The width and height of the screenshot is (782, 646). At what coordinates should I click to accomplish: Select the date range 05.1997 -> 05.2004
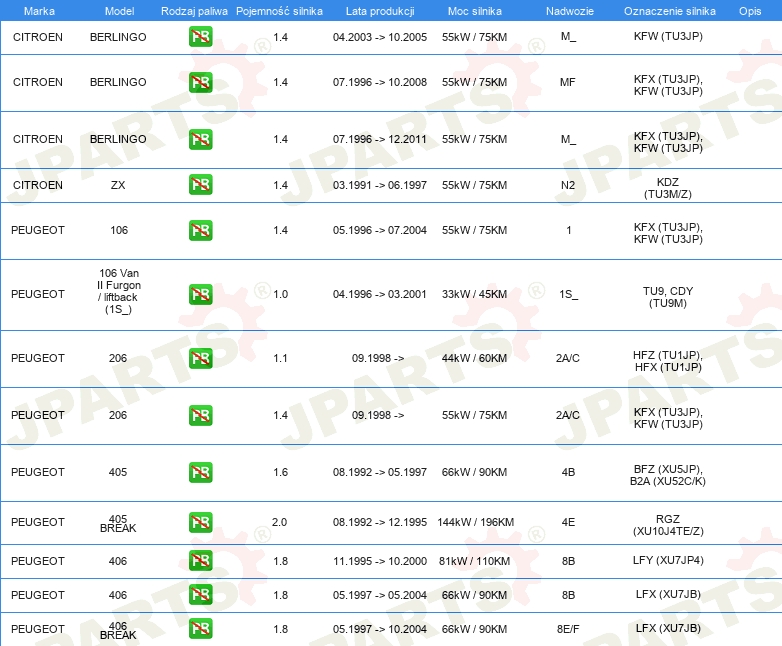point(380,595)
